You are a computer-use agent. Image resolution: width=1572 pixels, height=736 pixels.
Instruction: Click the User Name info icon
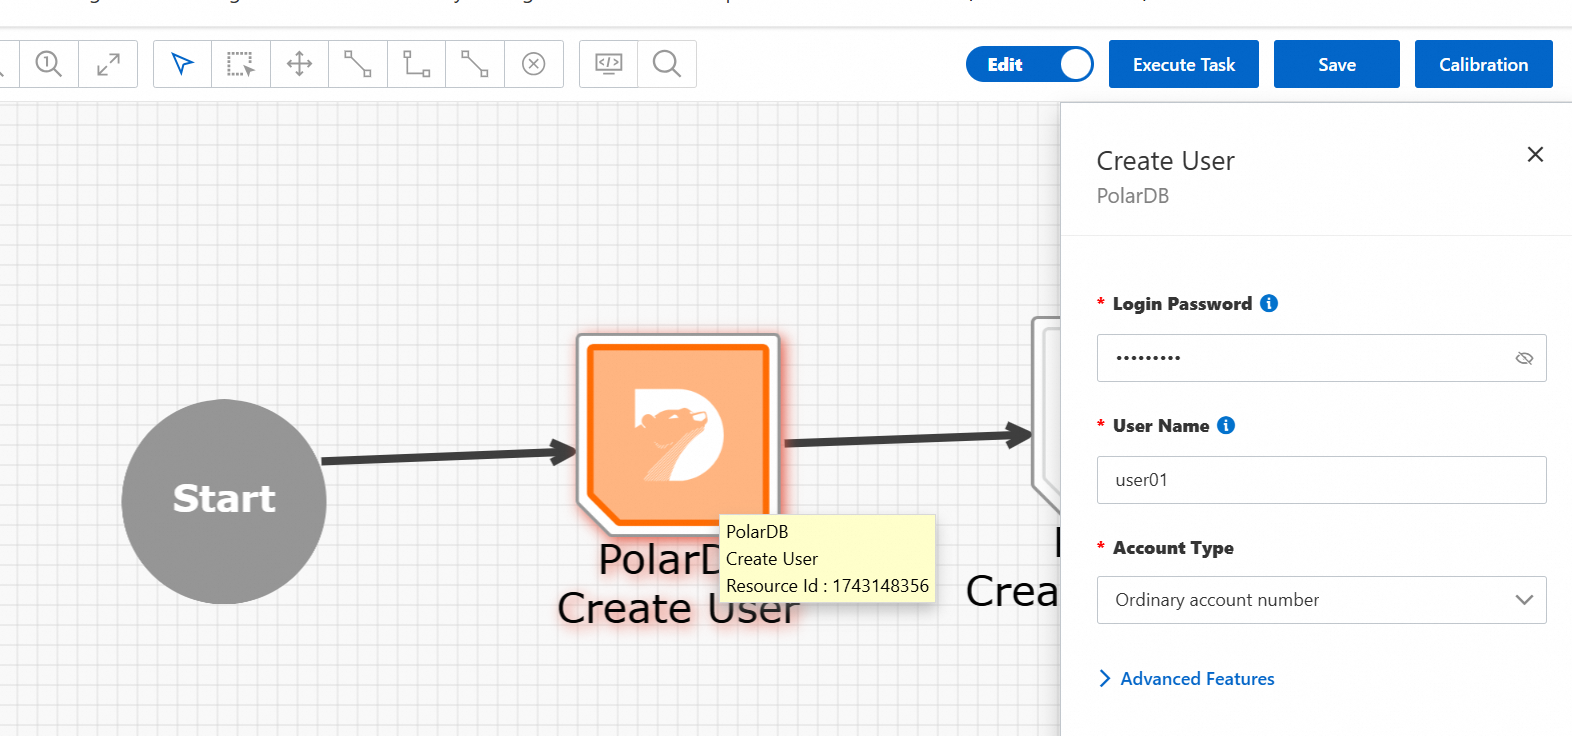point(1226,425)
